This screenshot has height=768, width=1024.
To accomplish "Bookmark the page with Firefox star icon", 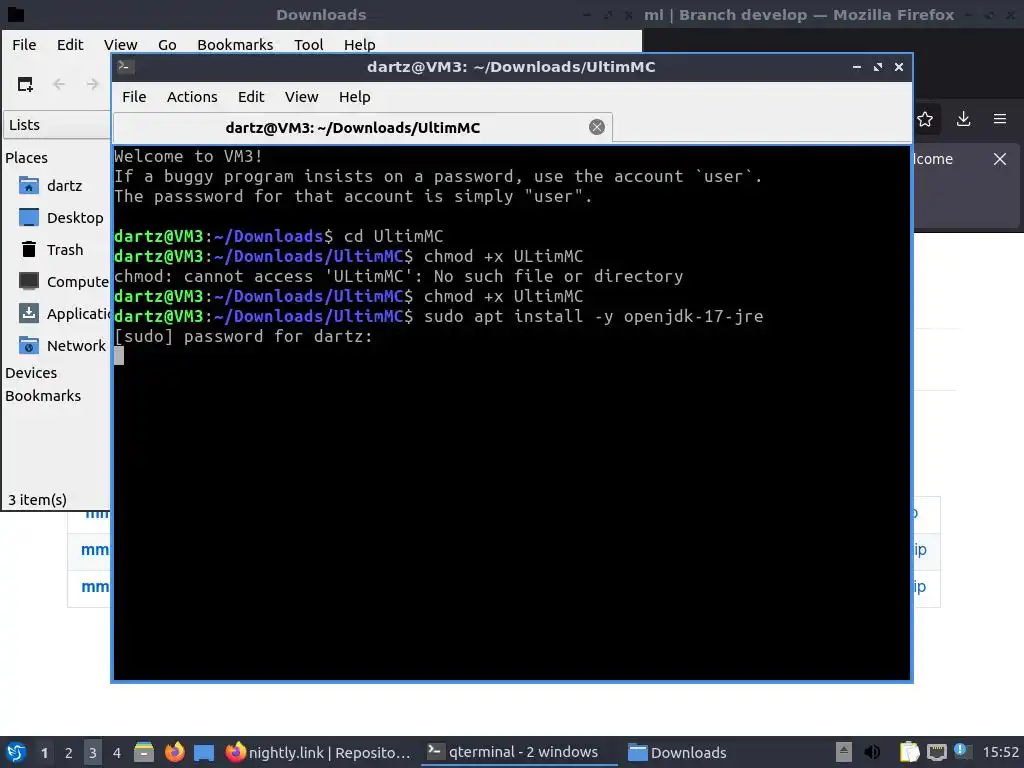I will pyautogui.click(x=925, y=119).
